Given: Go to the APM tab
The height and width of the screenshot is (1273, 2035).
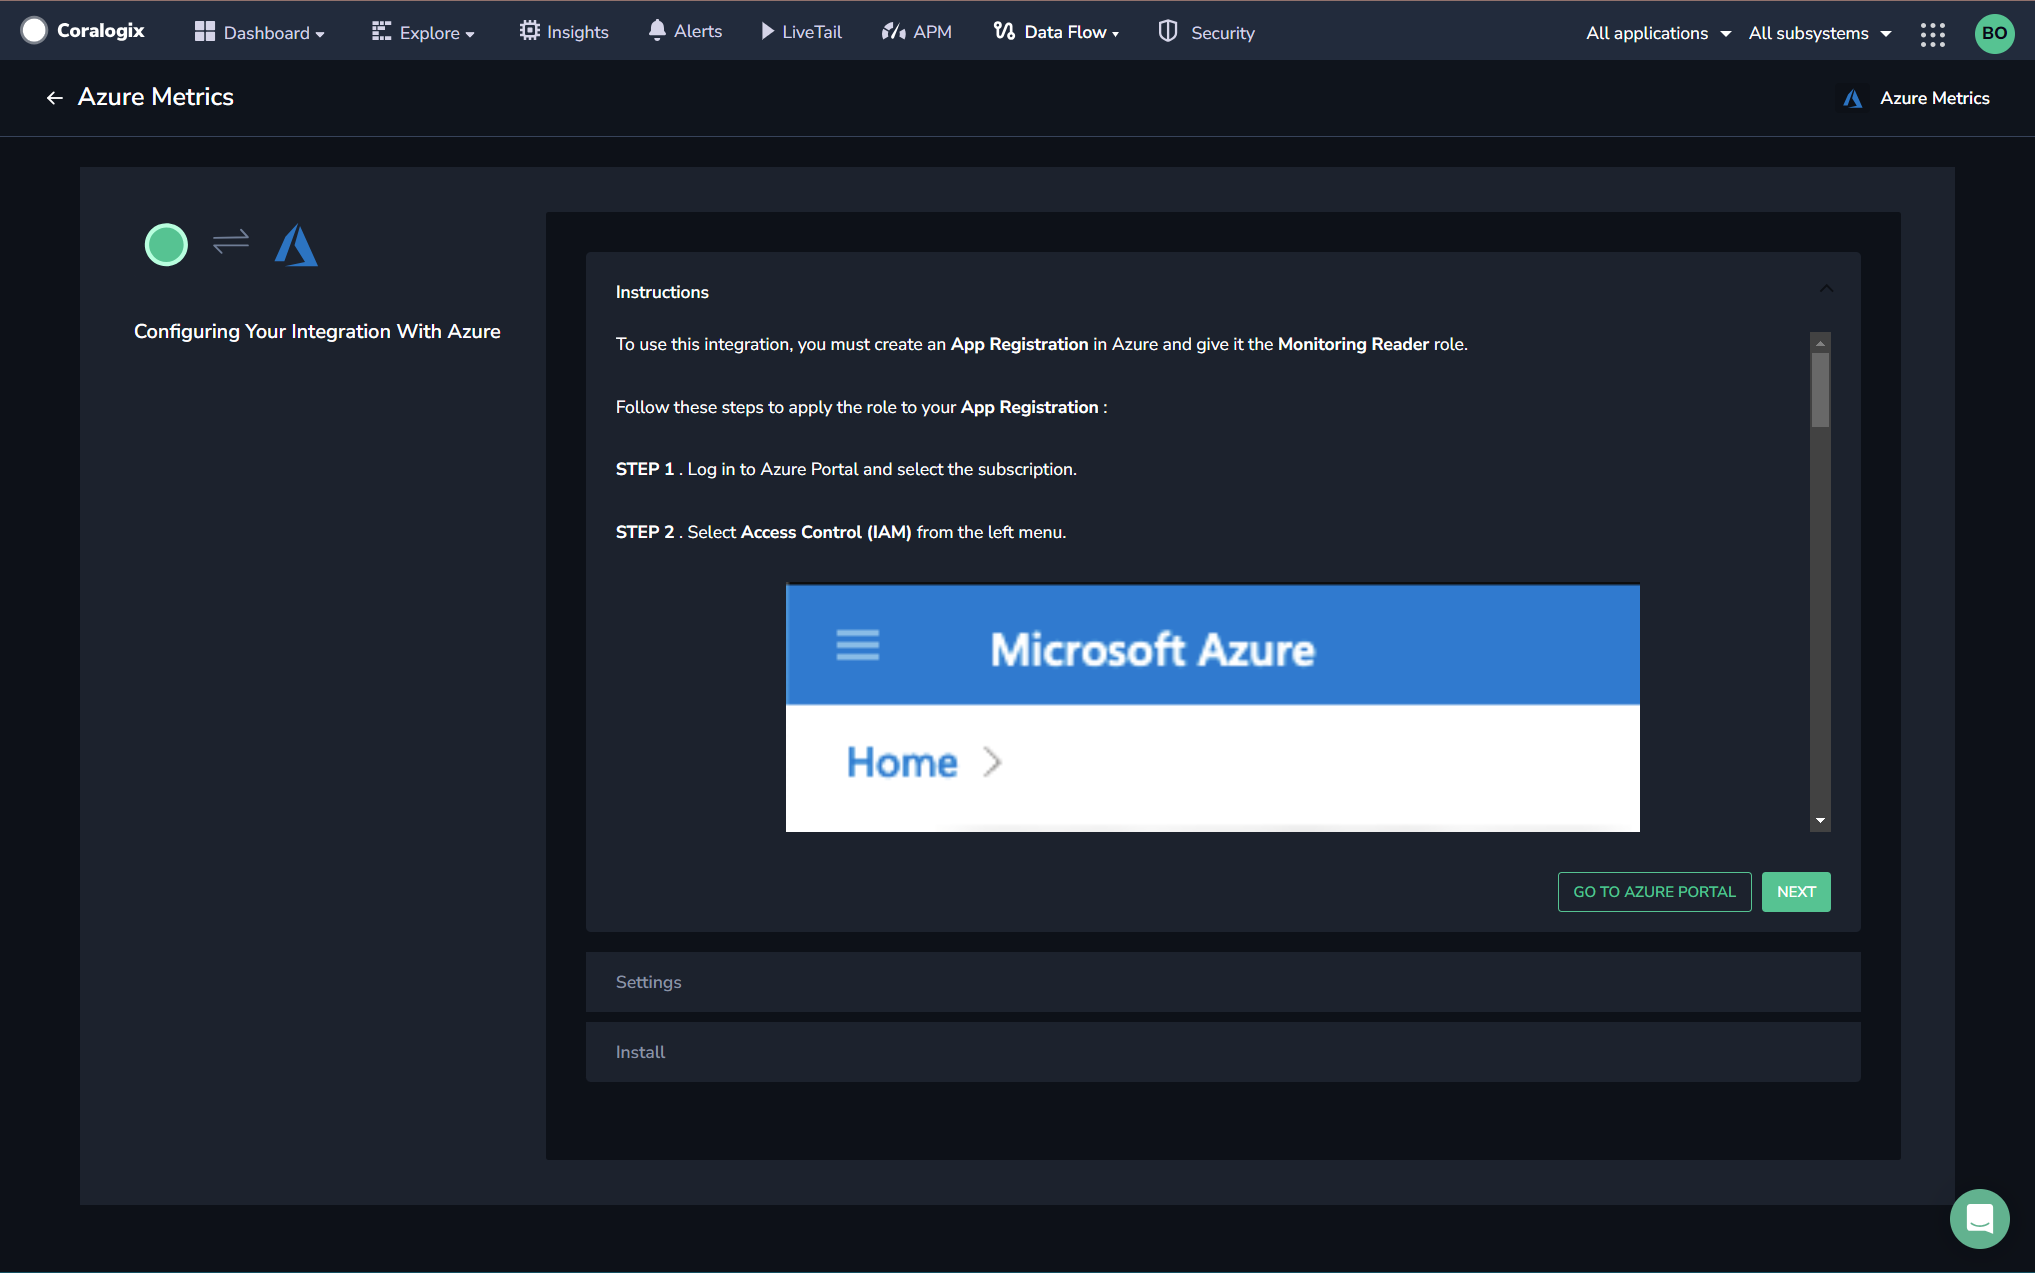Looking at the screenshot, I should 916,32.
